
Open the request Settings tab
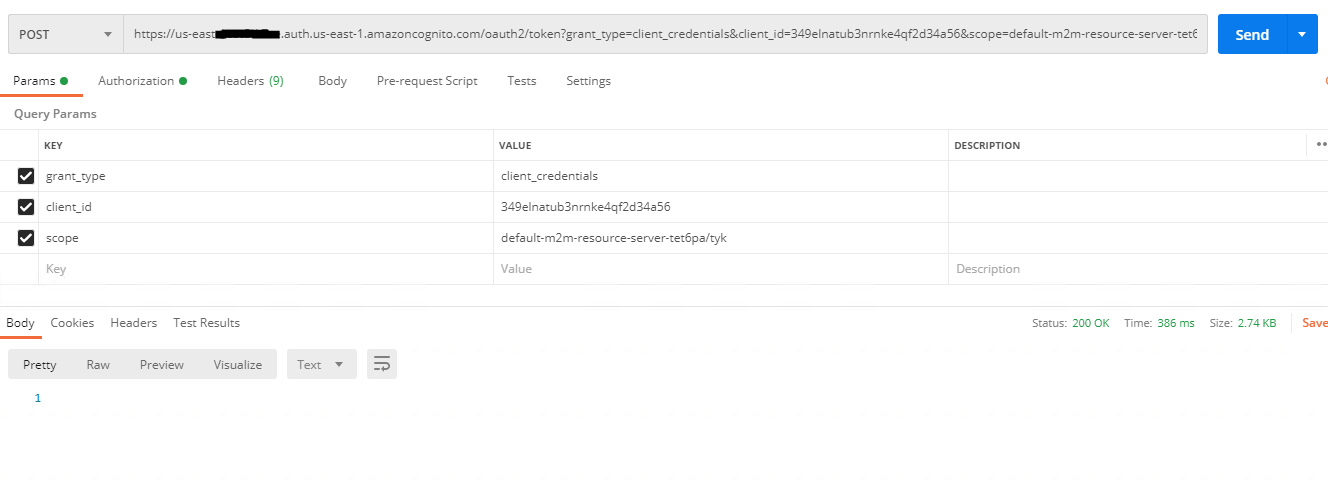[588, 81]
